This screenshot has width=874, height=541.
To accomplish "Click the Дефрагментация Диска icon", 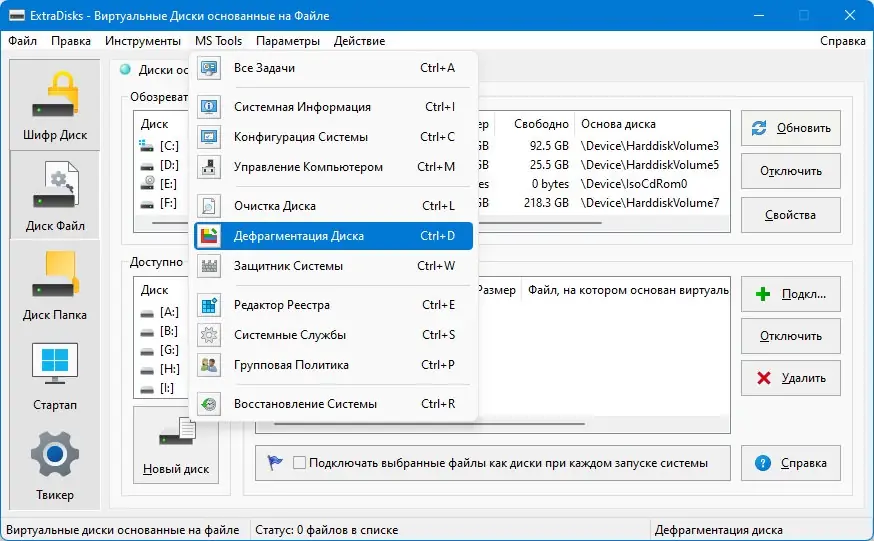I will (209, 236).
